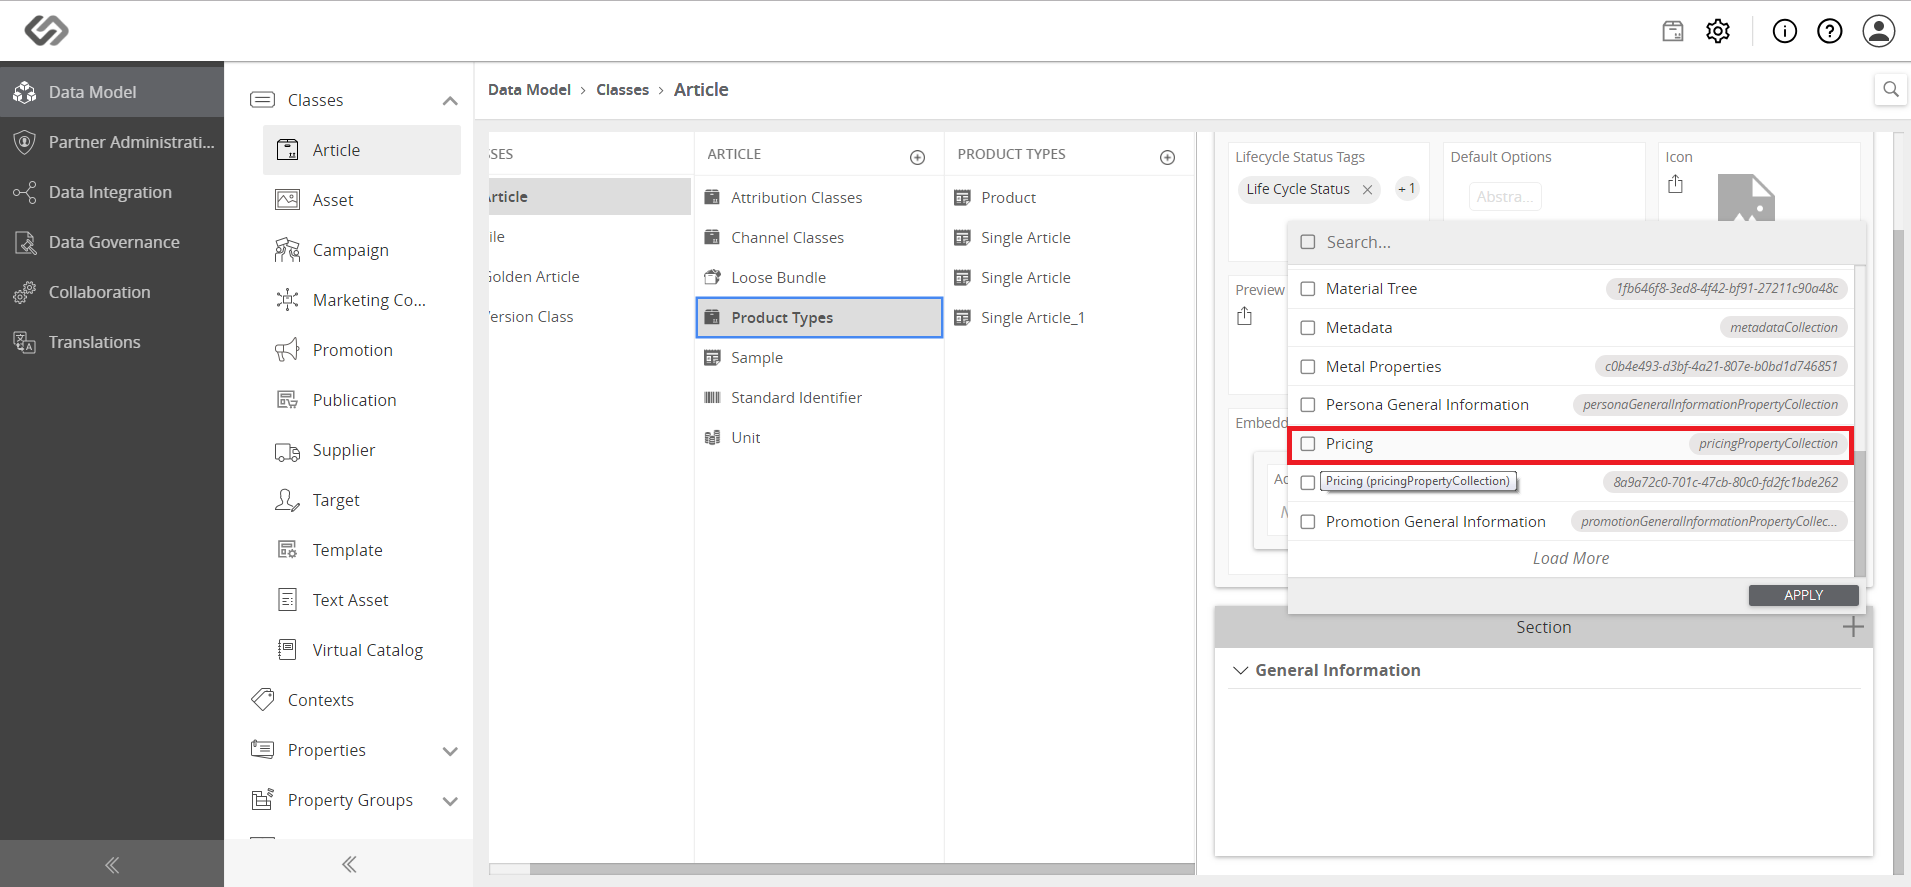The height and width of the screenshot is (887, 1911).
Task: Open Unit in Article column
Action: coord(819,438)
